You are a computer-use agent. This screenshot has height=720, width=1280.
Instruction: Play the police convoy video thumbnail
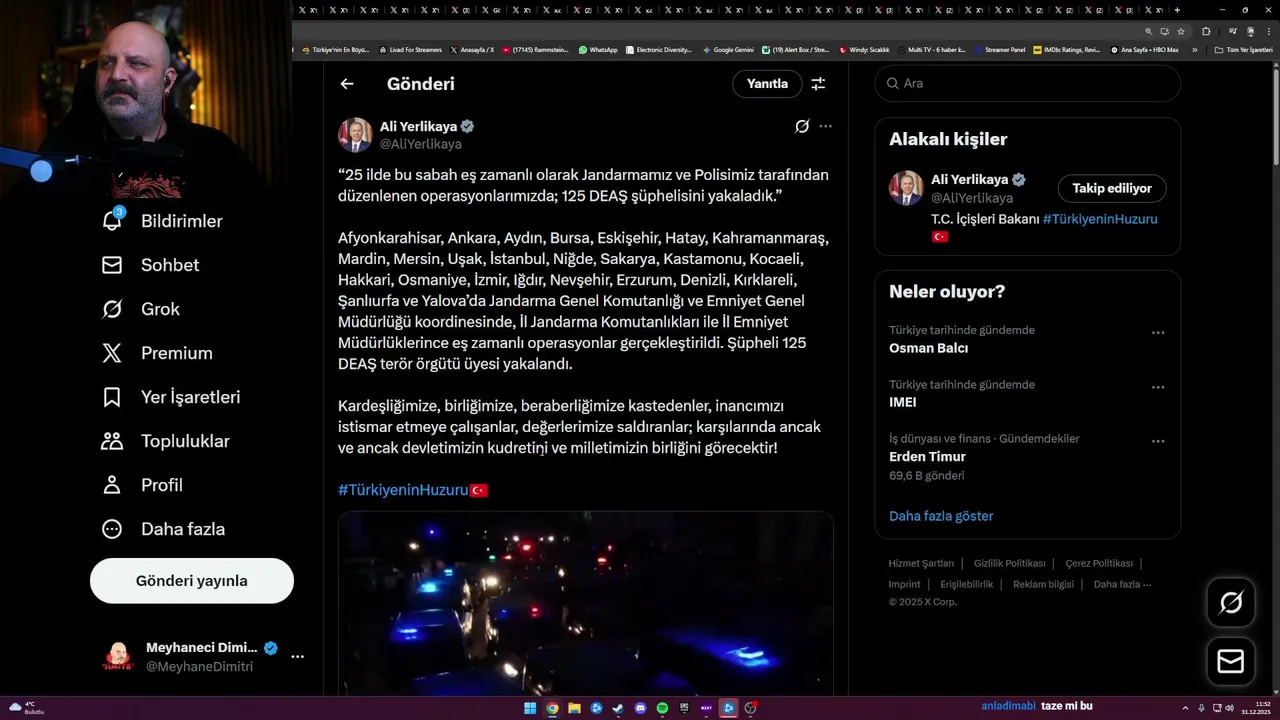coord(586,603)
